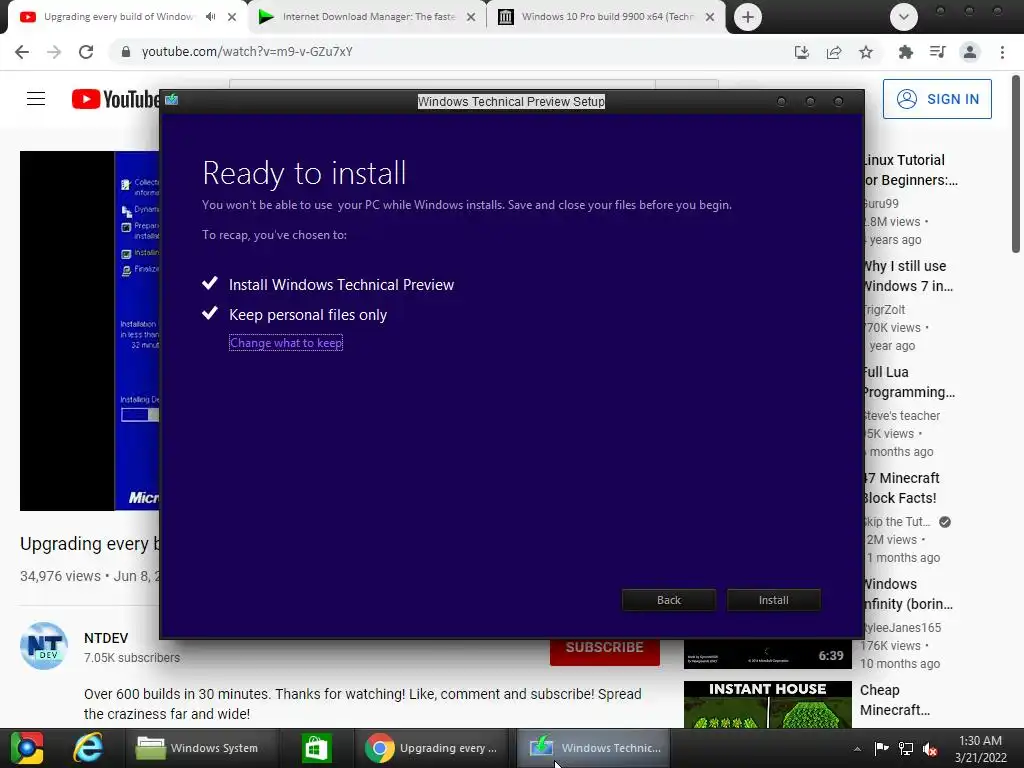Click the 6:39 duration video thumbnail
1024x768 pixels.
pyautogui.click(x=767, y=654)
